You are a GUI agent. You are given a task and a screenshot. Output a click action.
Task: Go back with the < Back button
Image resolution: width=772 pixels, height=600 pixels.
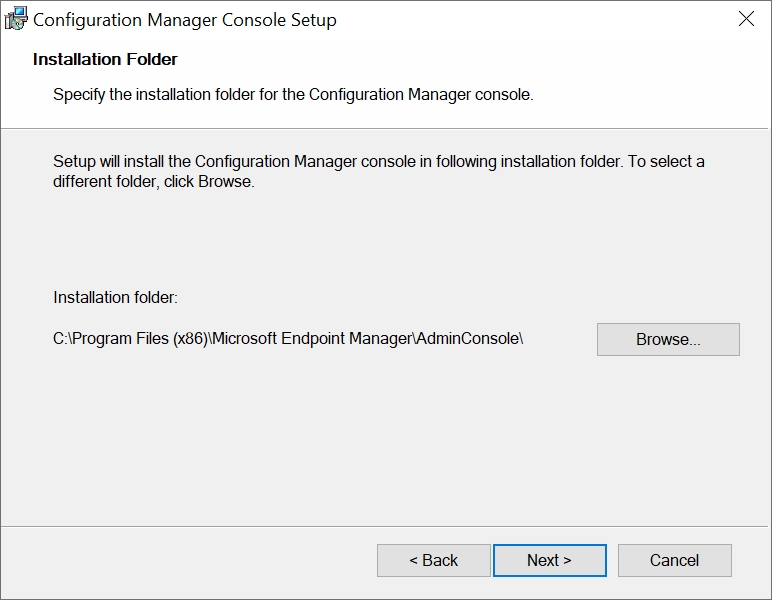(433, 560)
